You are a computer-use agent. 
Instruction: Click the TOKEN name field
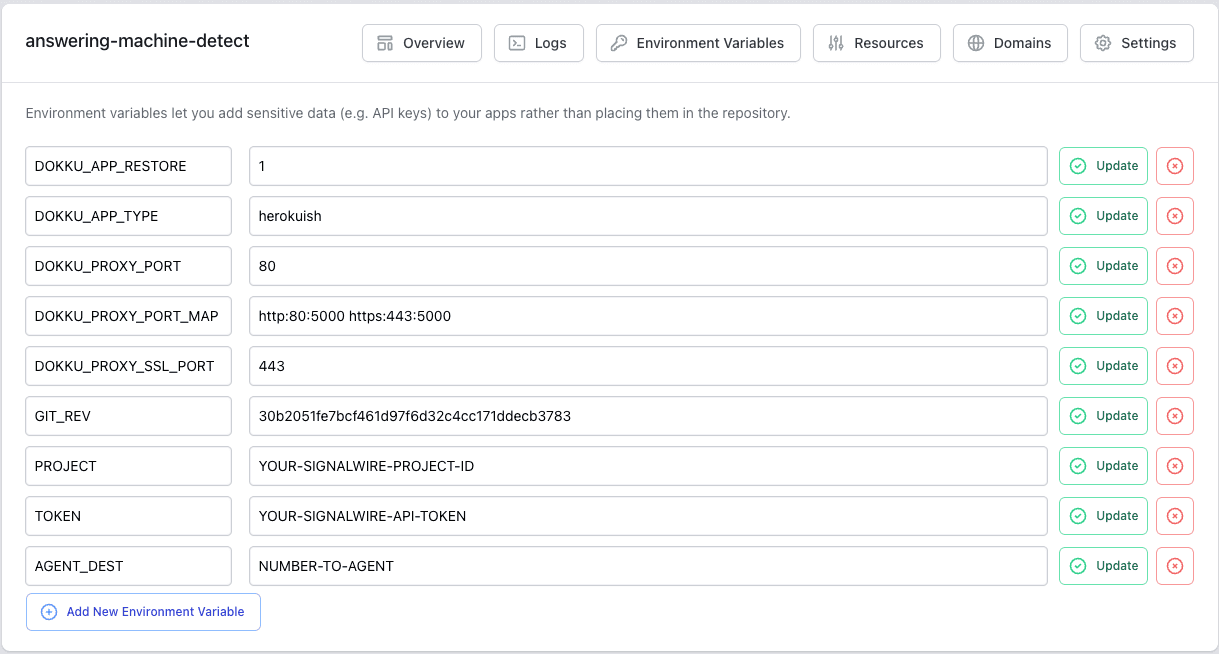pos(128,516)
